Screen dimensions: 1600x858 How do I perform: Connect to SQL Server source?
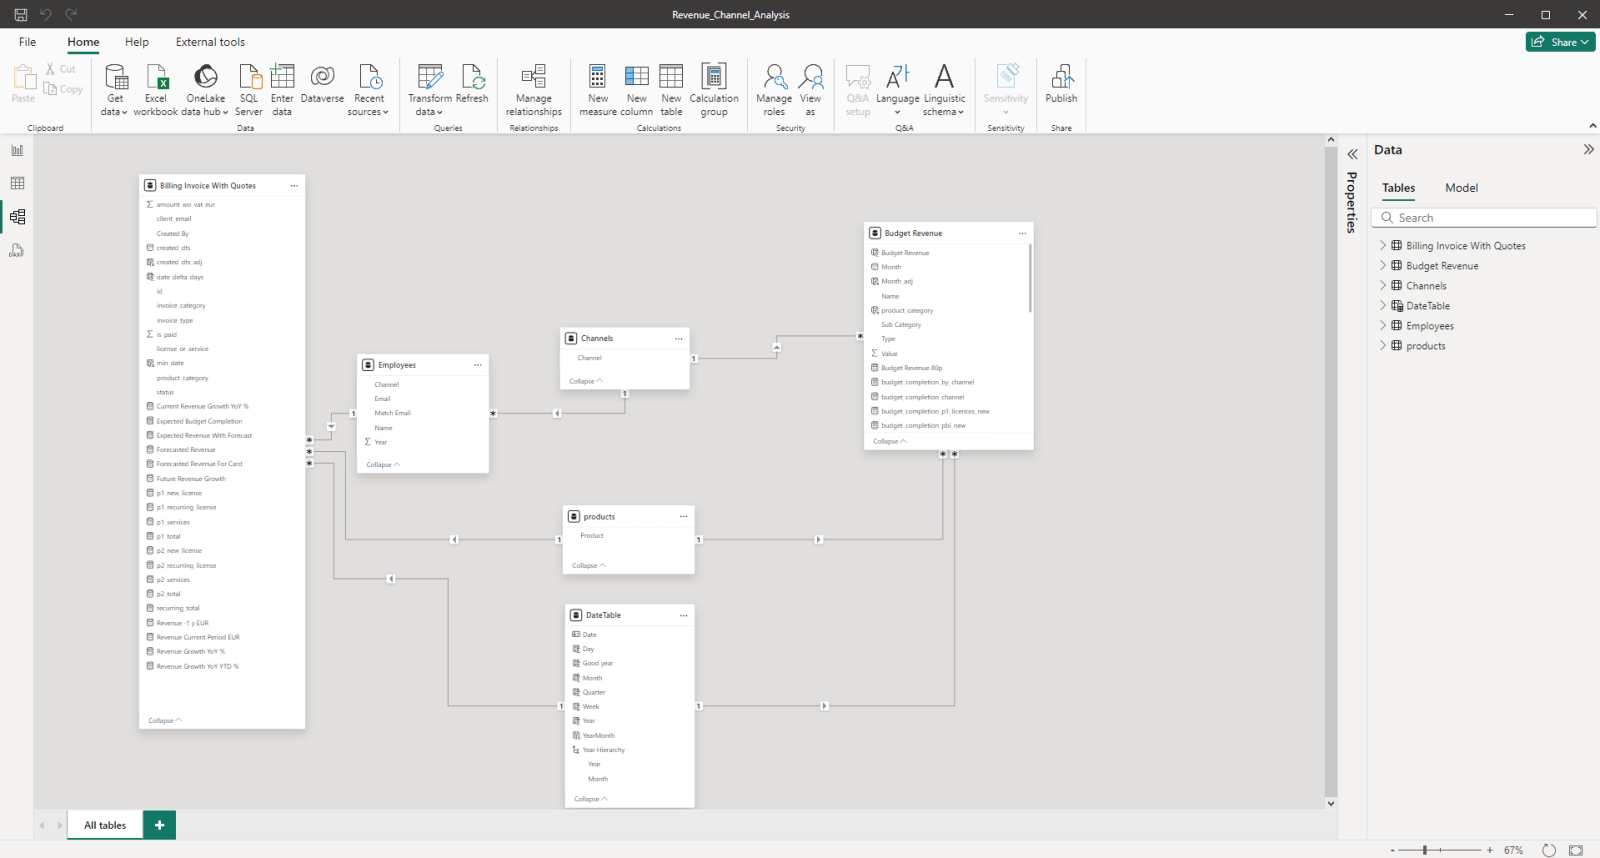[x=249, y=90]
